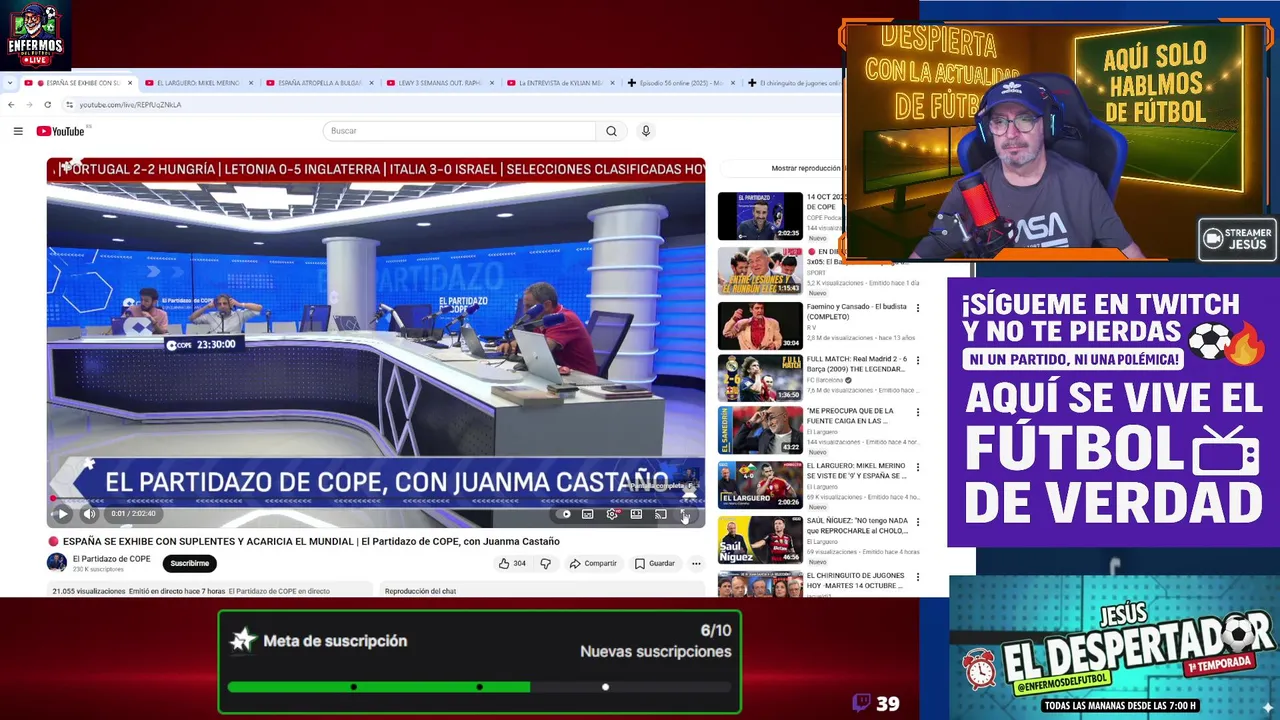Switch to theater mode in the player

(x=636, y=514)
